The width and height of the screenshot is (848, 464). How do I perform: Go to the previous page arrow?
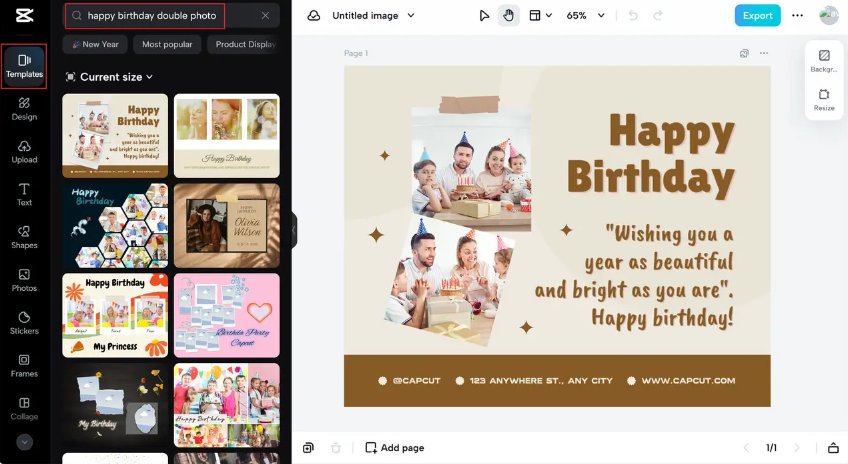pos(746,447)
